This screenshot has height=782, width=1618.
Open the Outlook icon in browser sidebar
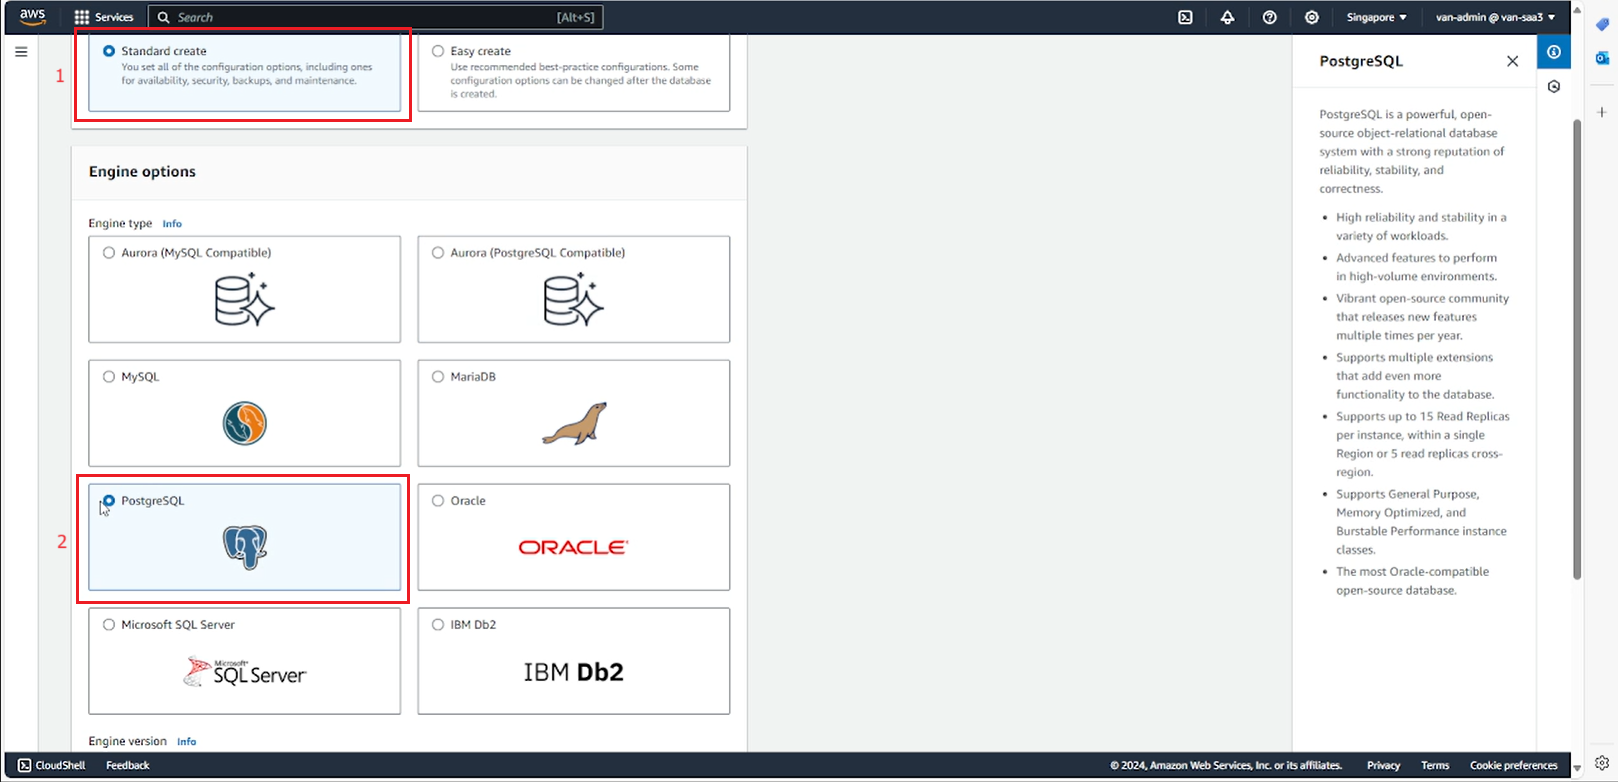tap(1602, 59)
